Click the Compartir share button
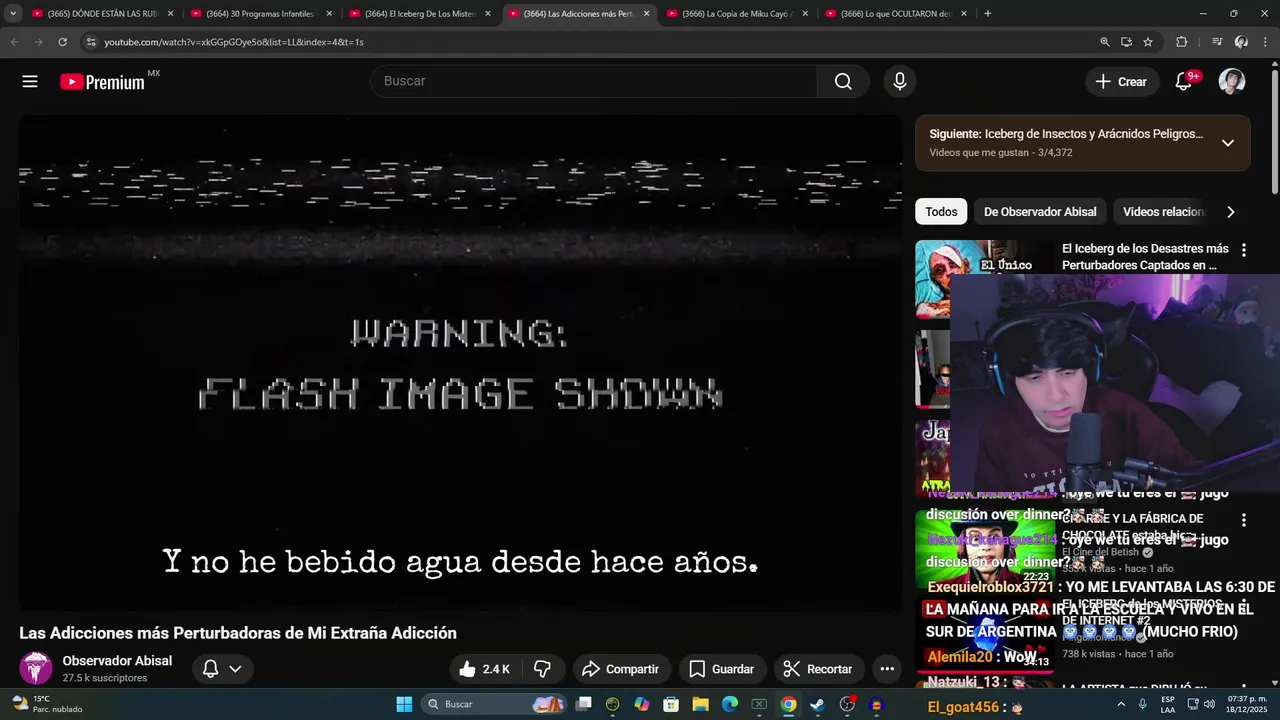The height and width of the screenshot is (720, 1280). pos(620,669)
